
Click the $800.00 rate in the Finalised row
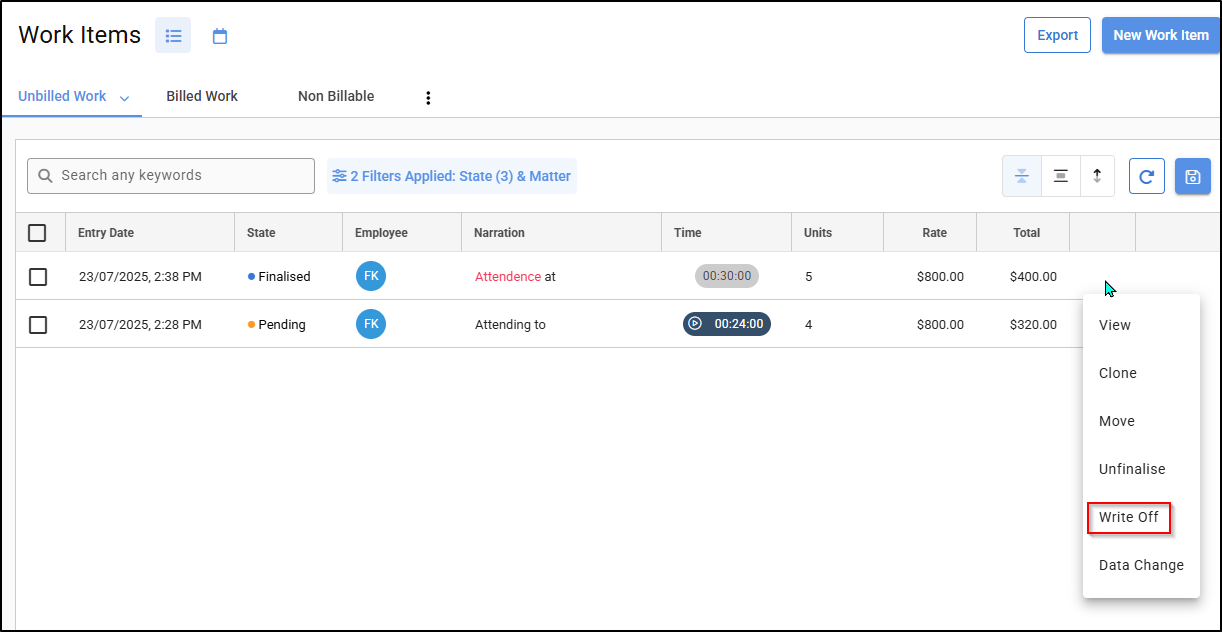[940, 277]
